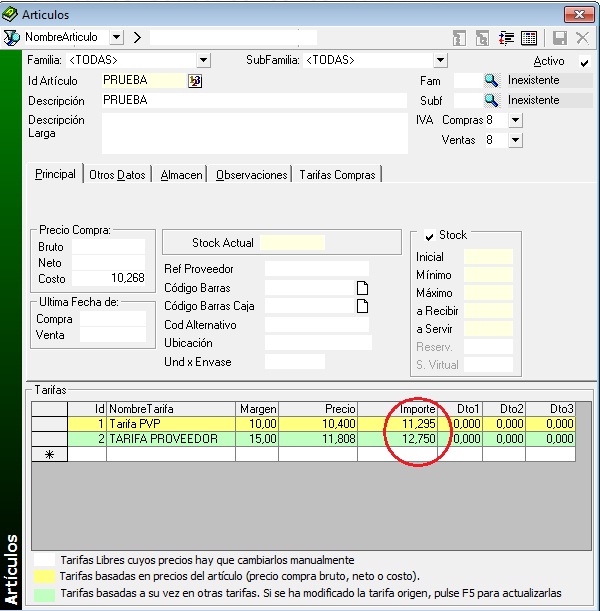
Task: Click the Ref Proveedor field
Action: click(x=317, y=269)
